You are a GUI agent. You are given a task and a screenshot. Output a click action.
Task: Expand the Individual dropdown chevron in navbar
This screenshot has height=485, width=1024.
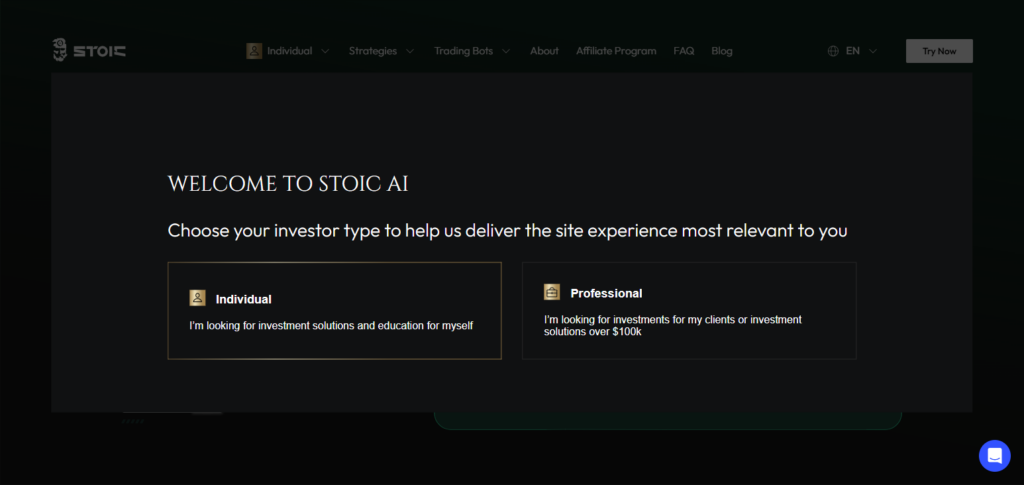[x=325, y=51]
